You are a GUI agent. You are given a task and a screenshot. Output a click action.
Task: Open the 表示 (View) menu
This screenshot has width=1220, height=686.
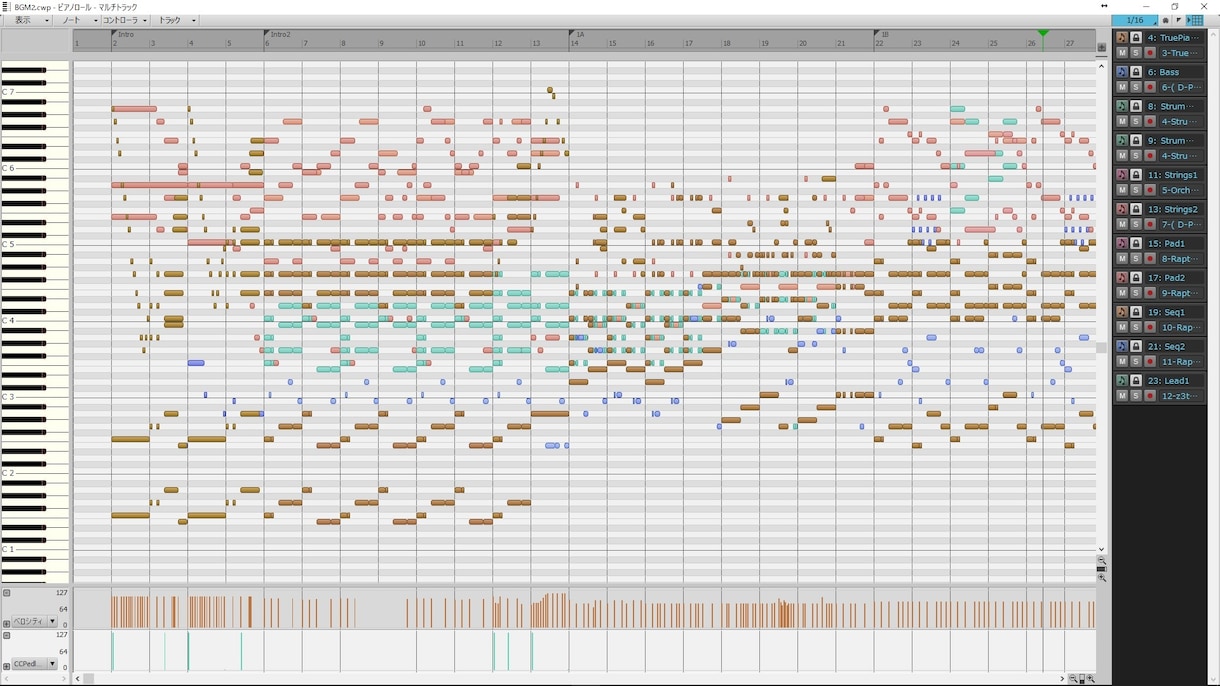point(26,20)
